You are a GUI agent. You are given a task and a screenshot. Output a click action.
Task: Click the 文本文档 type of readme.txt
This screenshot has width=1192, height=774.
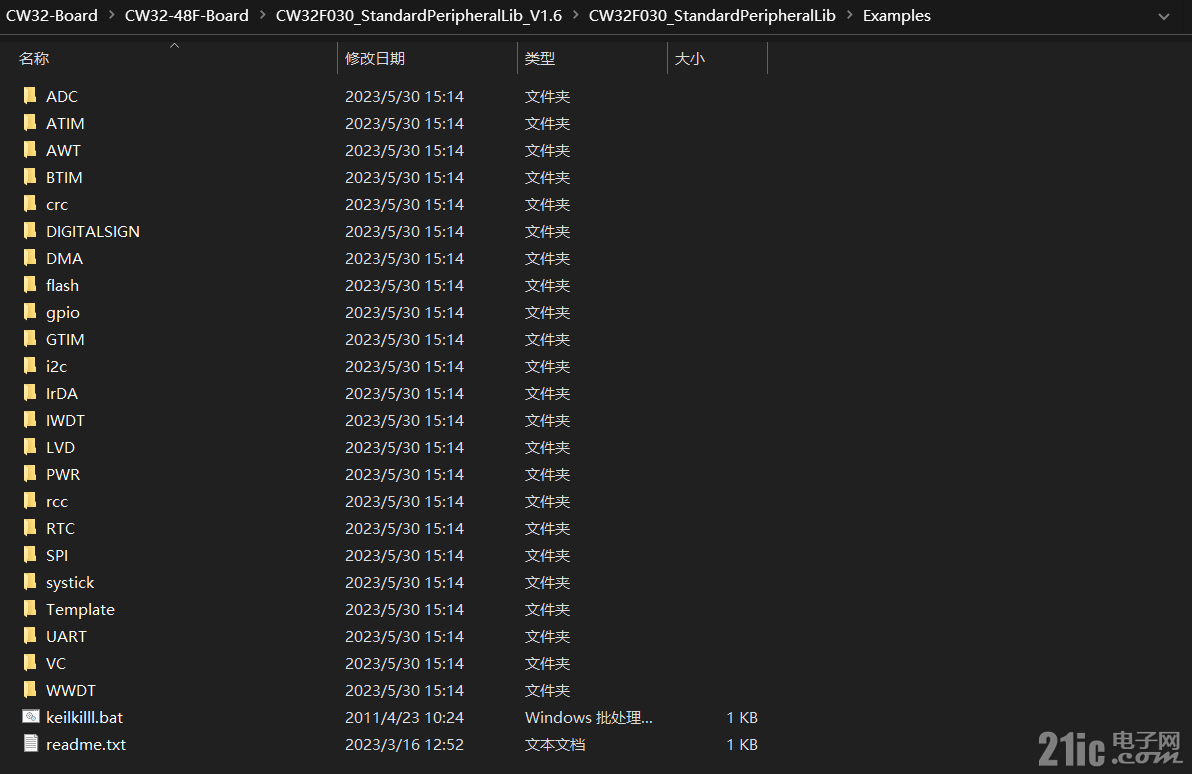[555, 744]
